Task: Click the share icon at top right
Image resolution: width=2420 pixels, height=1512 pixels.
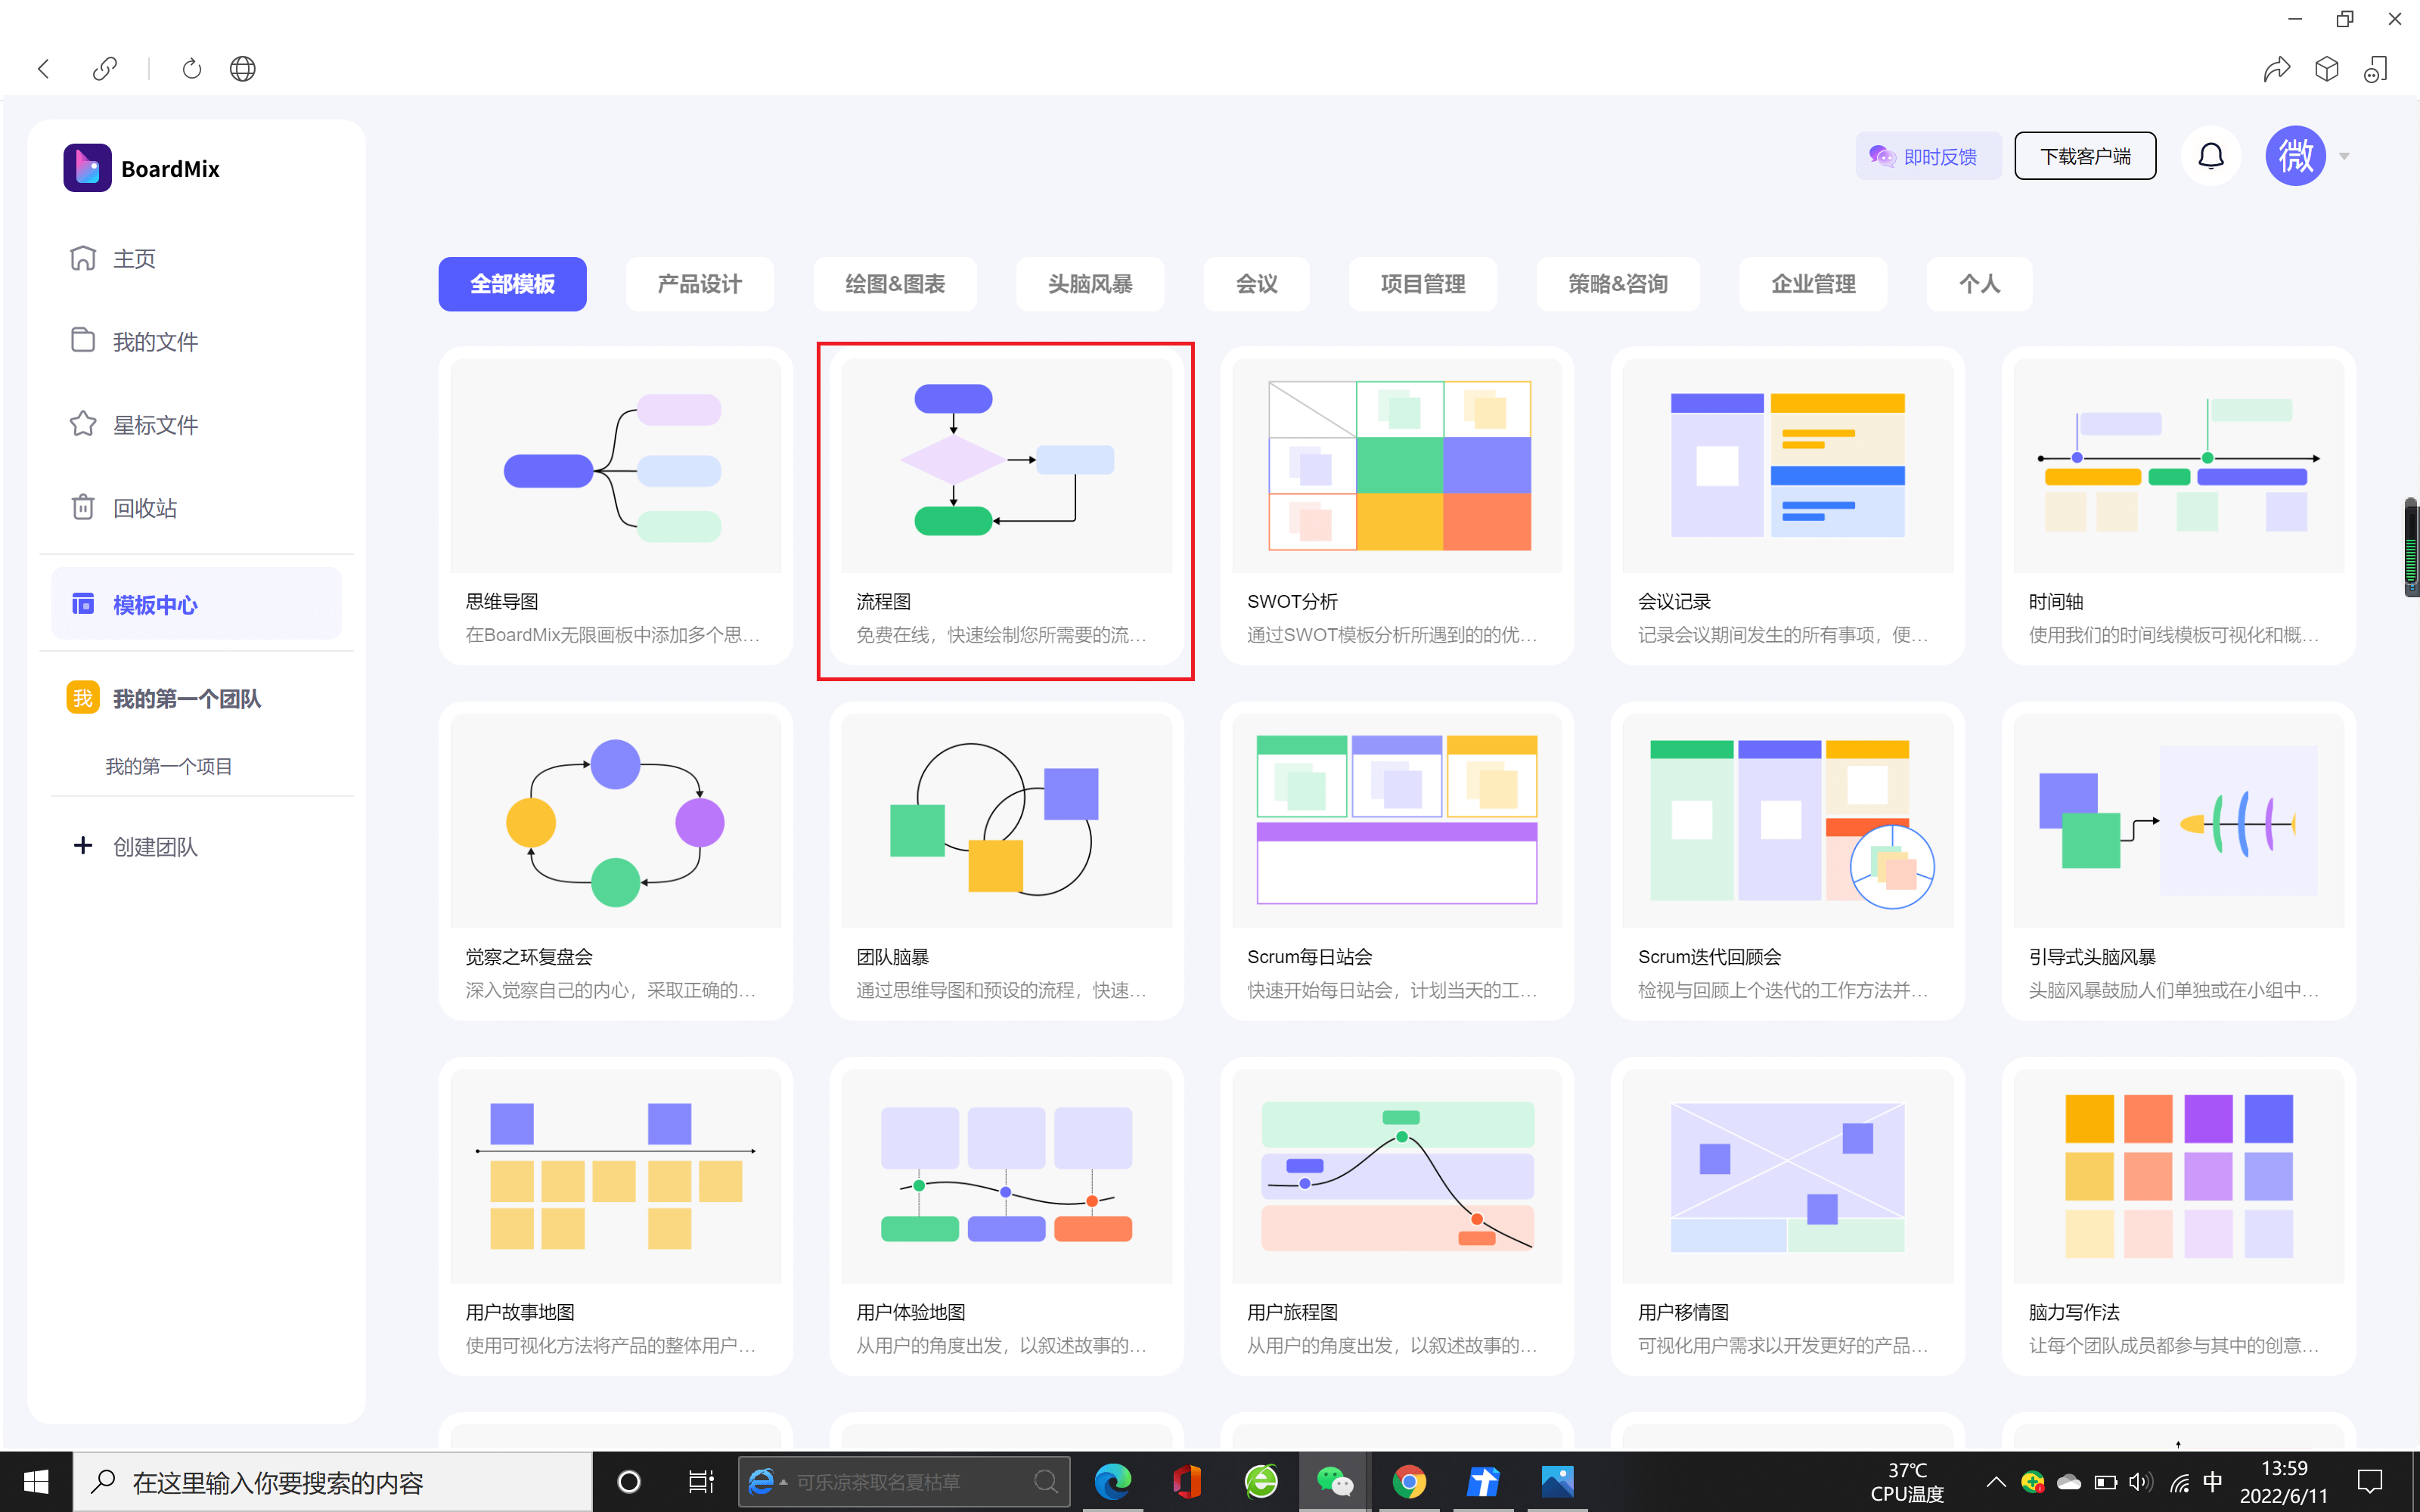Action: (2278, 68)
